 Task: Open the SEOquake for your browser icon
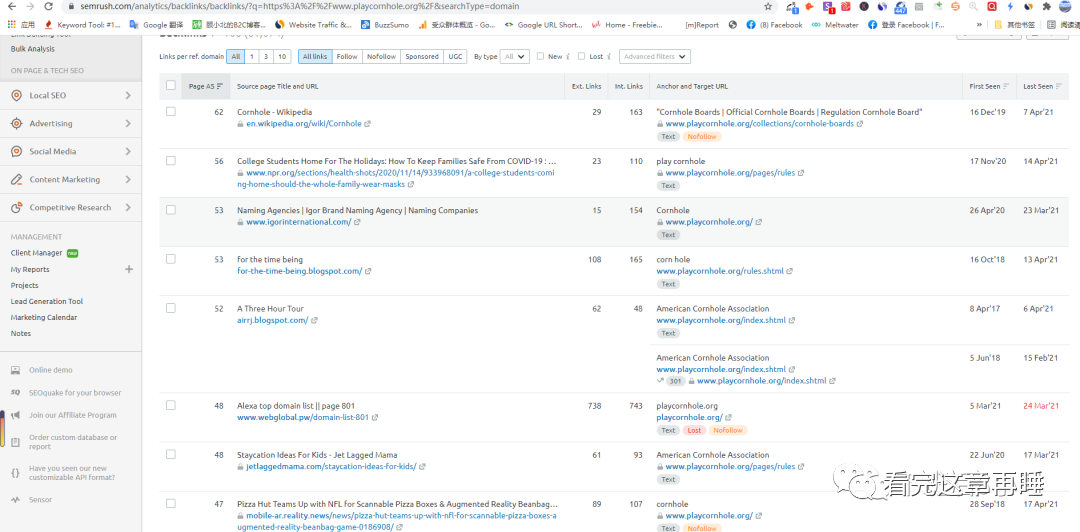pyautogui.click(x=15, y=393)
